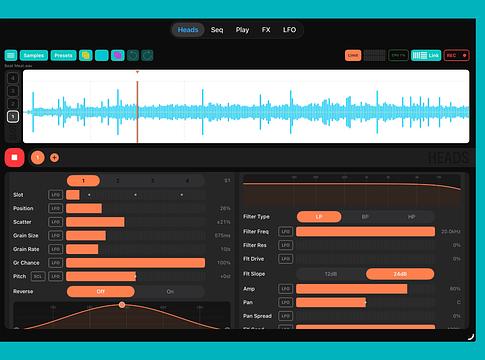Click the Pan slider bar
This screenshot has width=485, height=360.
366,302
